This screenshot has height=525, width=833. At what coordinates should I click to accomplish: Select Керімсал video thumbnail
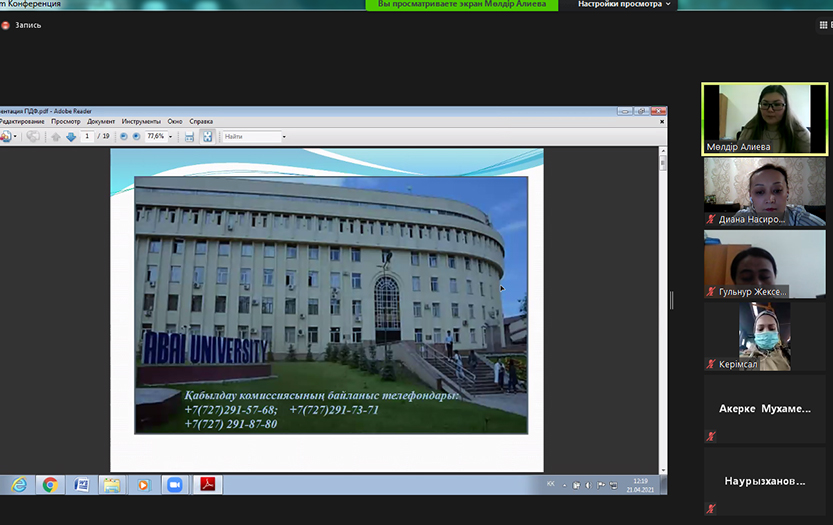click(764, 336)
